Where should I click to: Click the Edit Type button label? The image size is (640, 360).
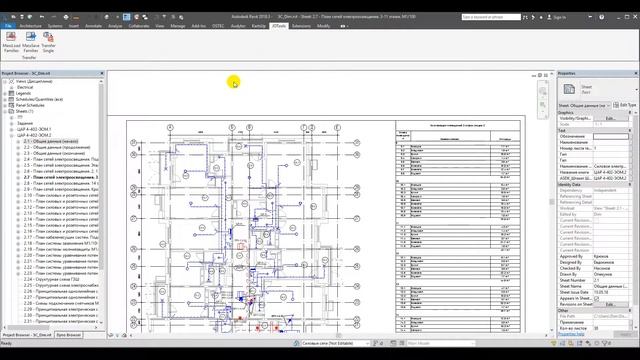(x=628, y=105)
